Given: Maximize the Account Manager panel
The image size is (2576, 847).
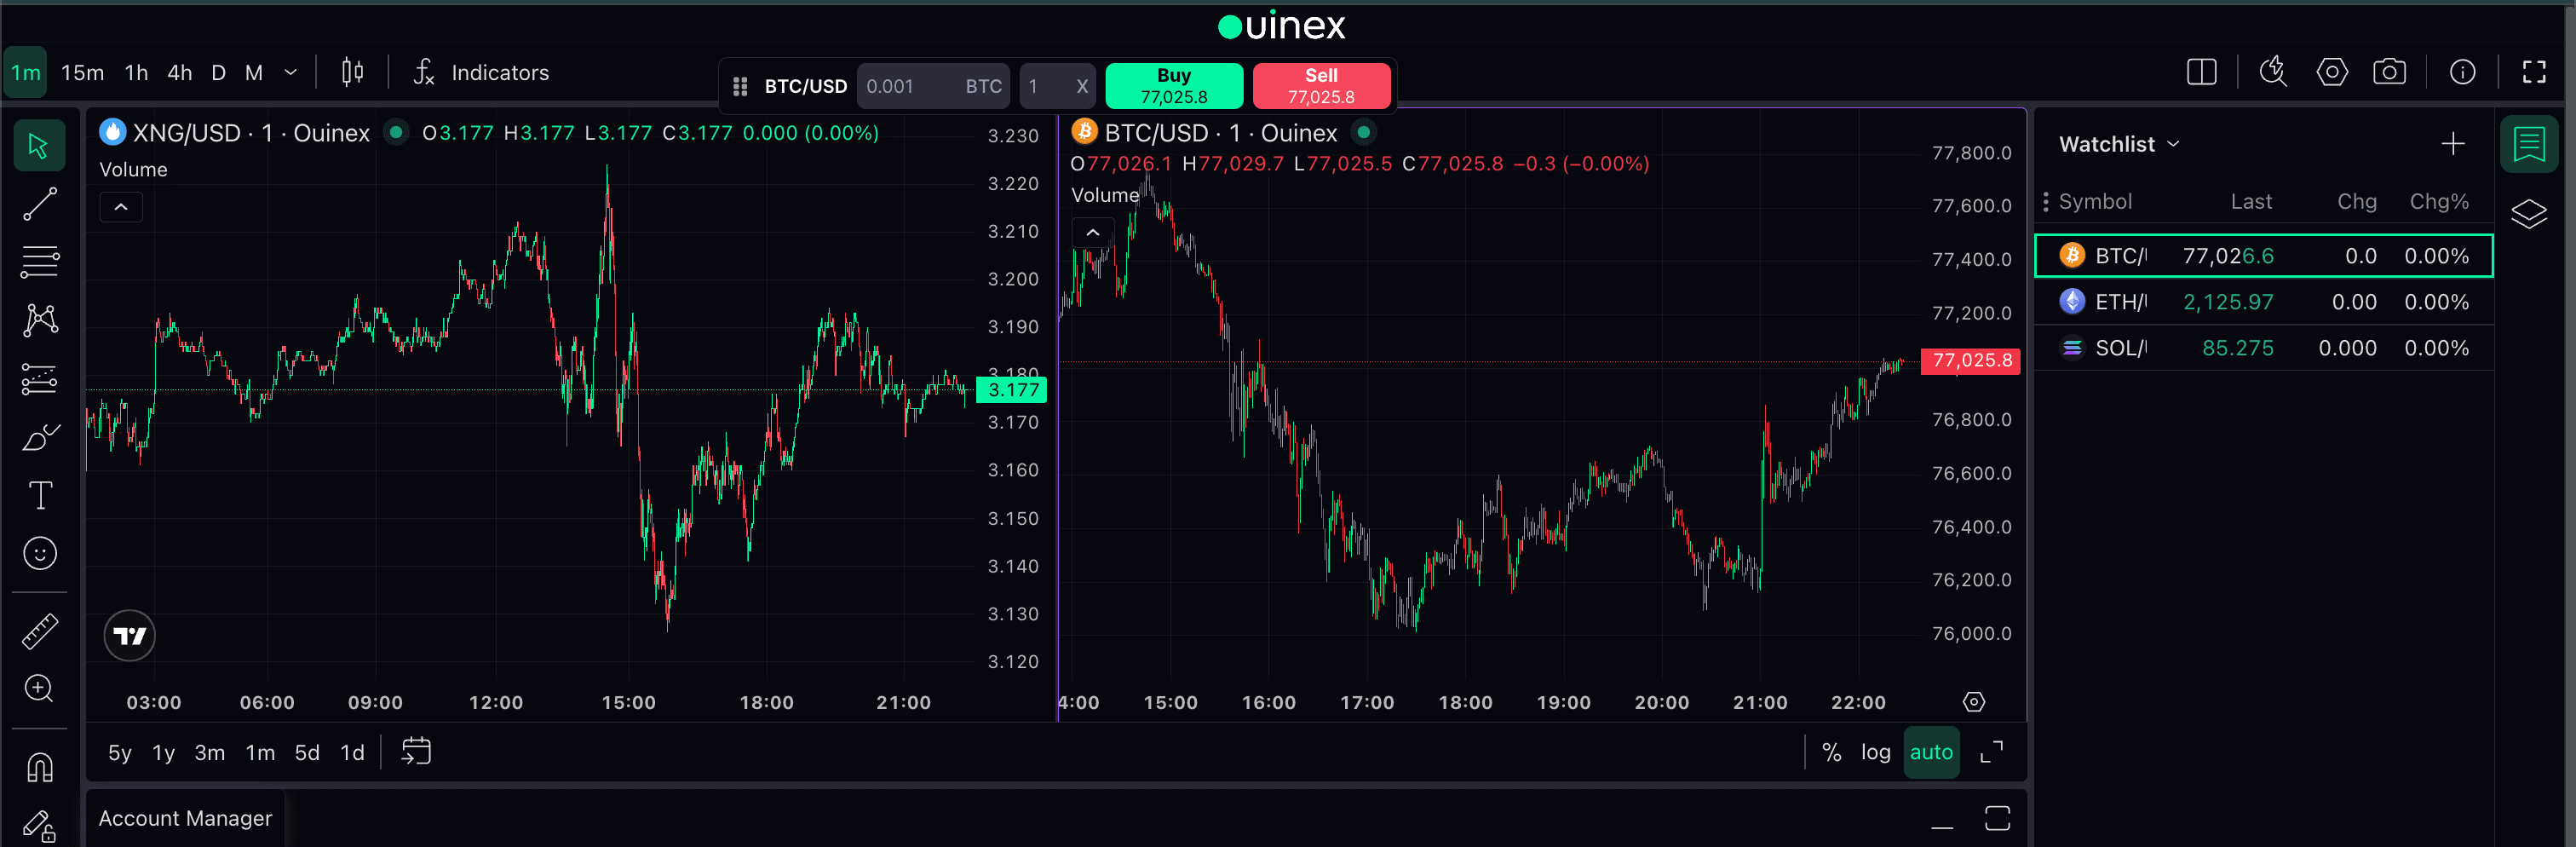Looking at the screenshot, I should pyautogui.click(x=1997, y=819).
